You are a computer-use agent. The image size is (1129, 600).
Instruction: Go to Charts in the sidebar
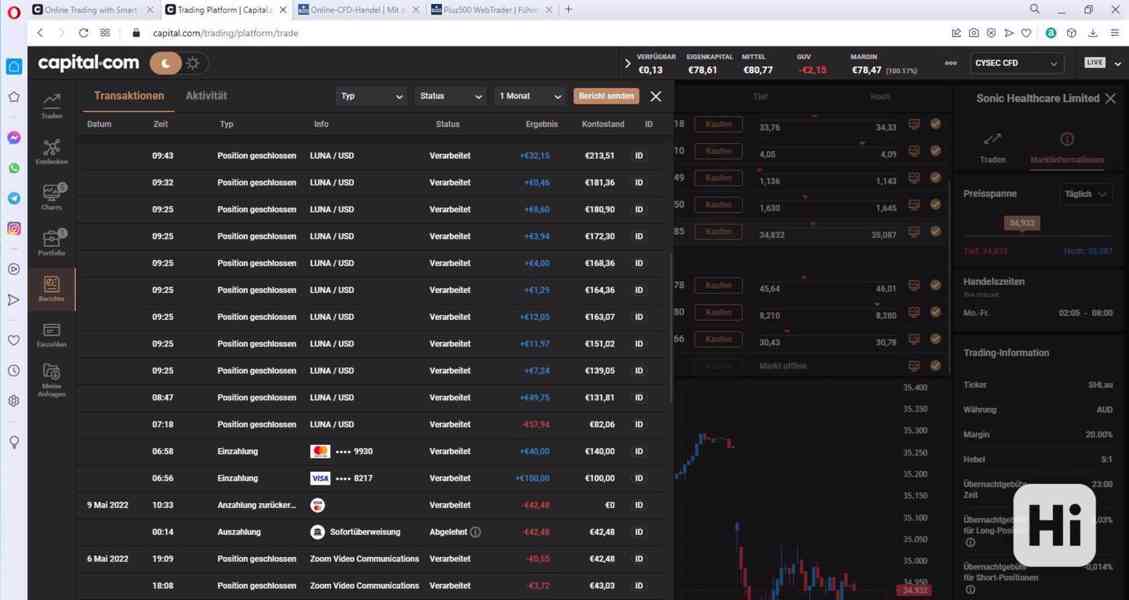tap(51, 196)
